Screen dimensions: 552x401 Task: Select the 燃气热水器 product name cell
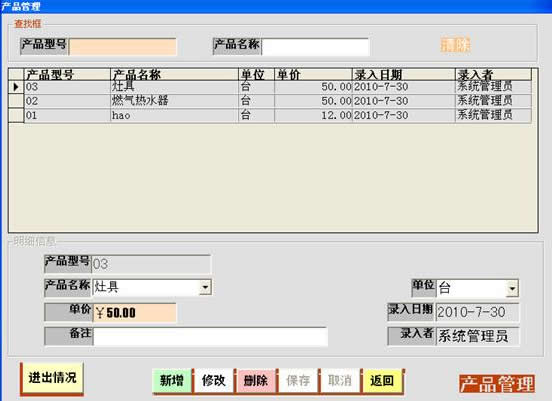(x=175, y=101)
